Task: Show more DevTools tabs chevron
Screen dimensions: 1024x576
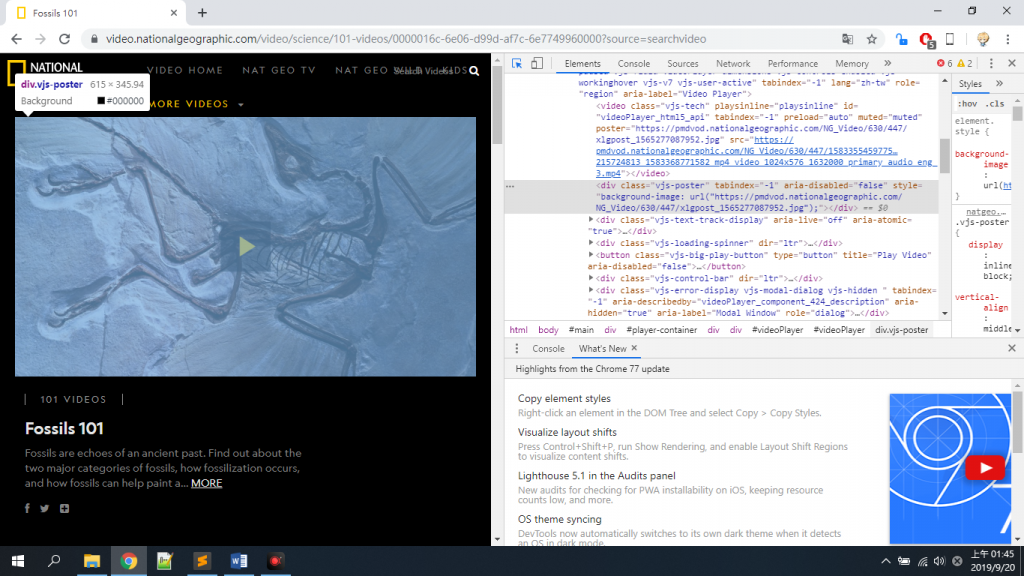Action: pyautogui.click(x=888, y=63)
